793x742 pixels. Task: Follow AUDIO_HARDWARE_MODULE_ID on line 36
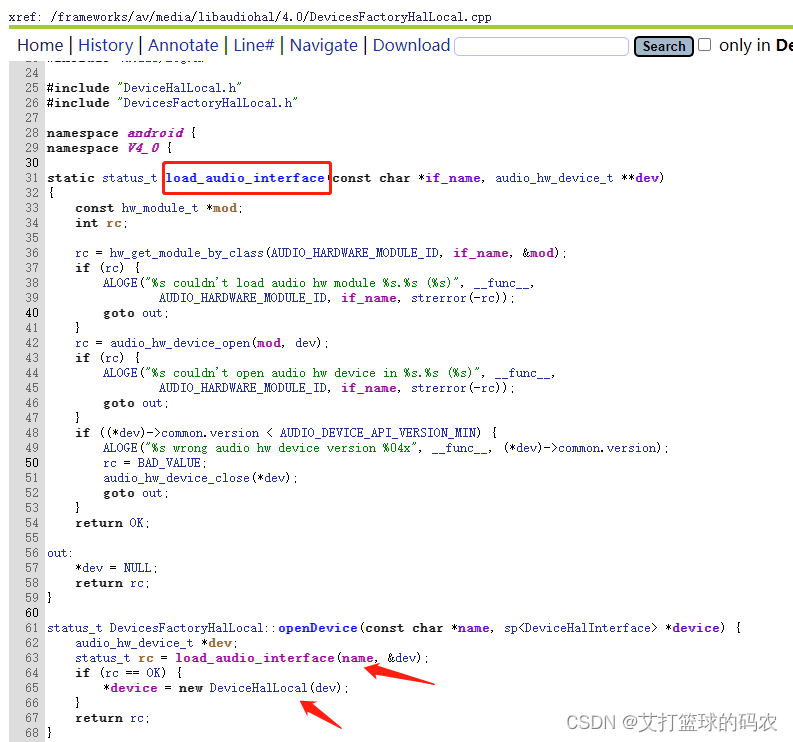click(x=355, y=253)
